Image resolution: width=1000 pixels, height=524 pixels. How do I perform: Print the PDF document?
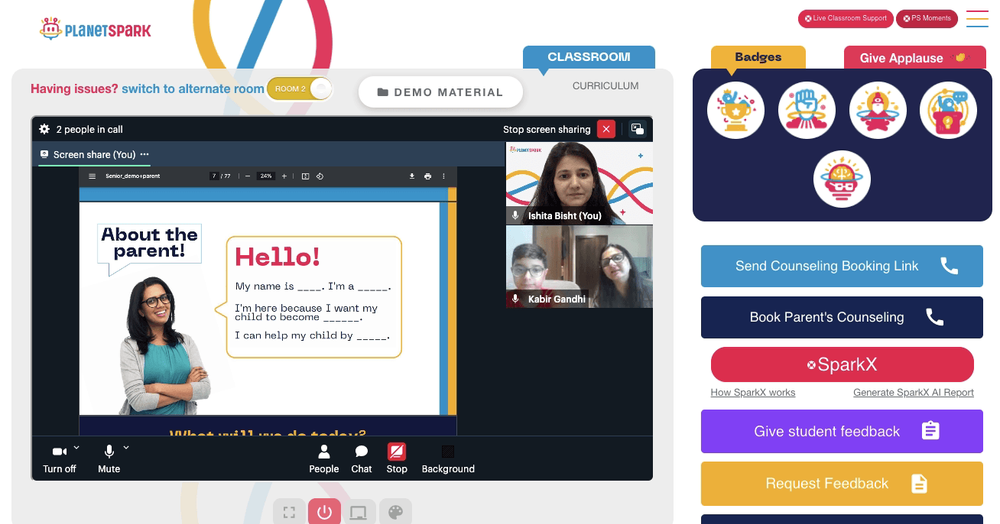(427, 176)
